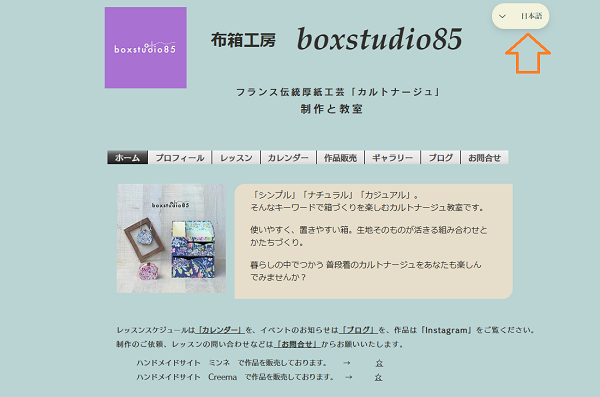Image resolution: width=600 pixels, height=397 pixels.
Task: Open the 作品販売 menu tab
Action: [x=340, y=157]
